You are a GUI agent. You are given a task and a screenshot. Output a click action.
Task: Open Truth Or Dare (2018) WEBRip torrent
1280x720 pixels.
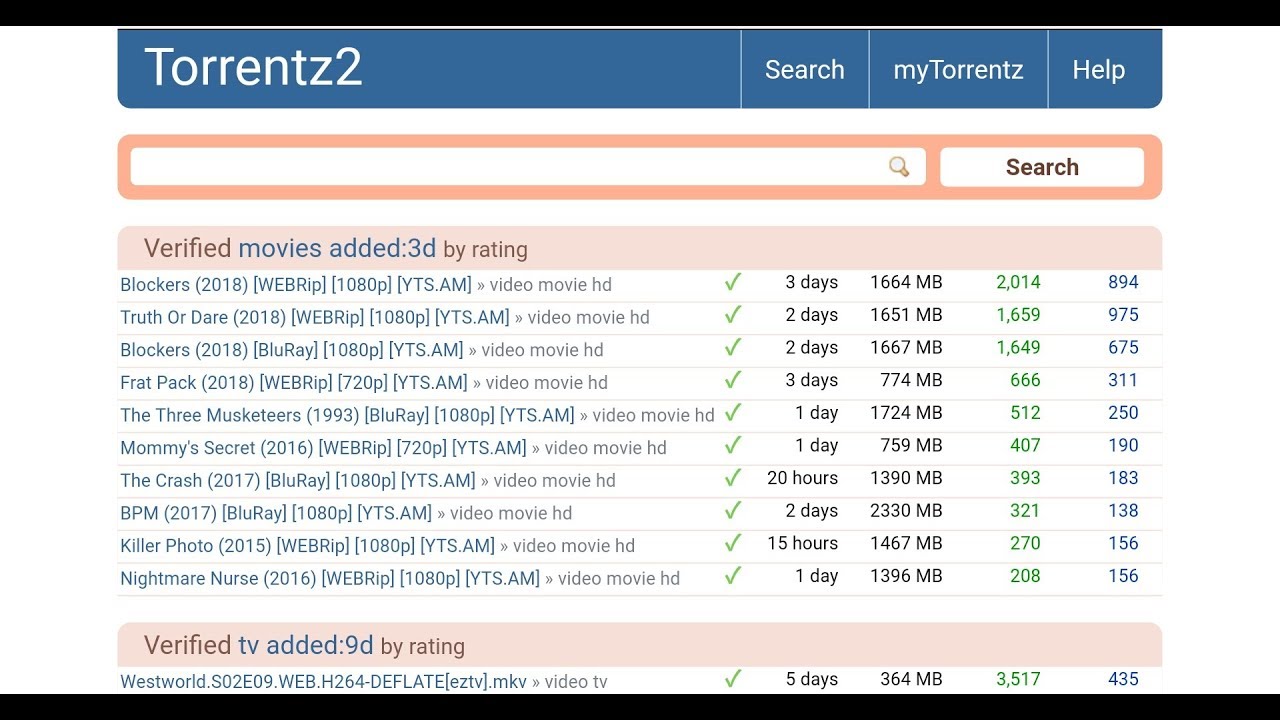[315, 317]
